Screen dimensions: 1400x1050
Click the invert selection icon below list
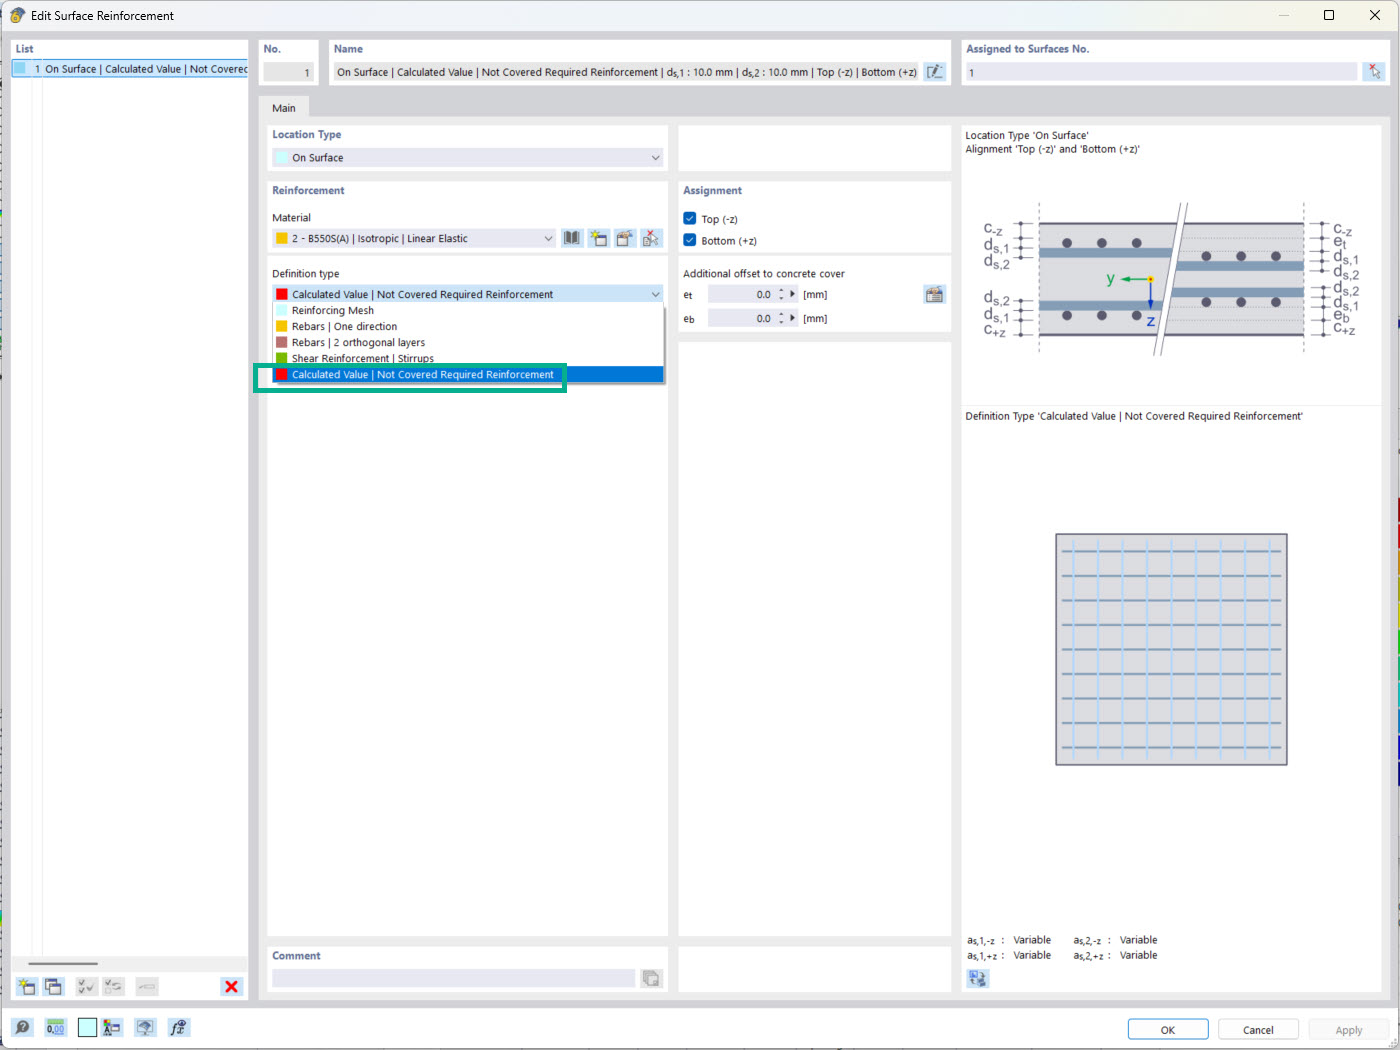113,986
